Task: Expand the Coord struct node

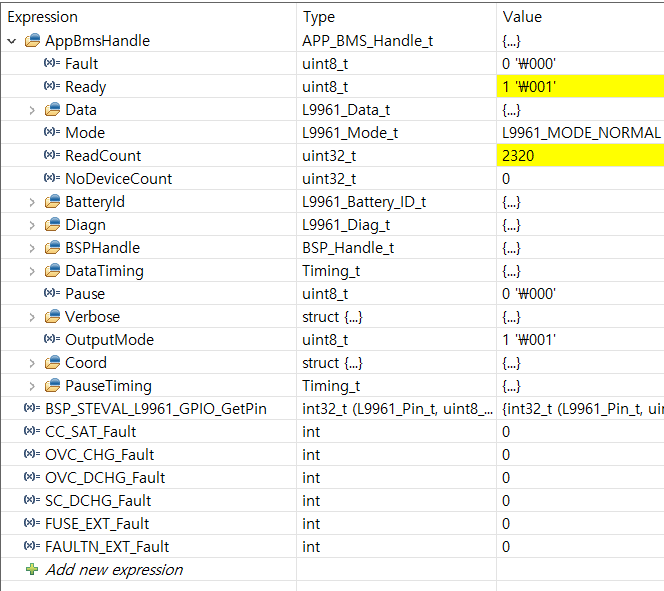Action: coord(32,363)
